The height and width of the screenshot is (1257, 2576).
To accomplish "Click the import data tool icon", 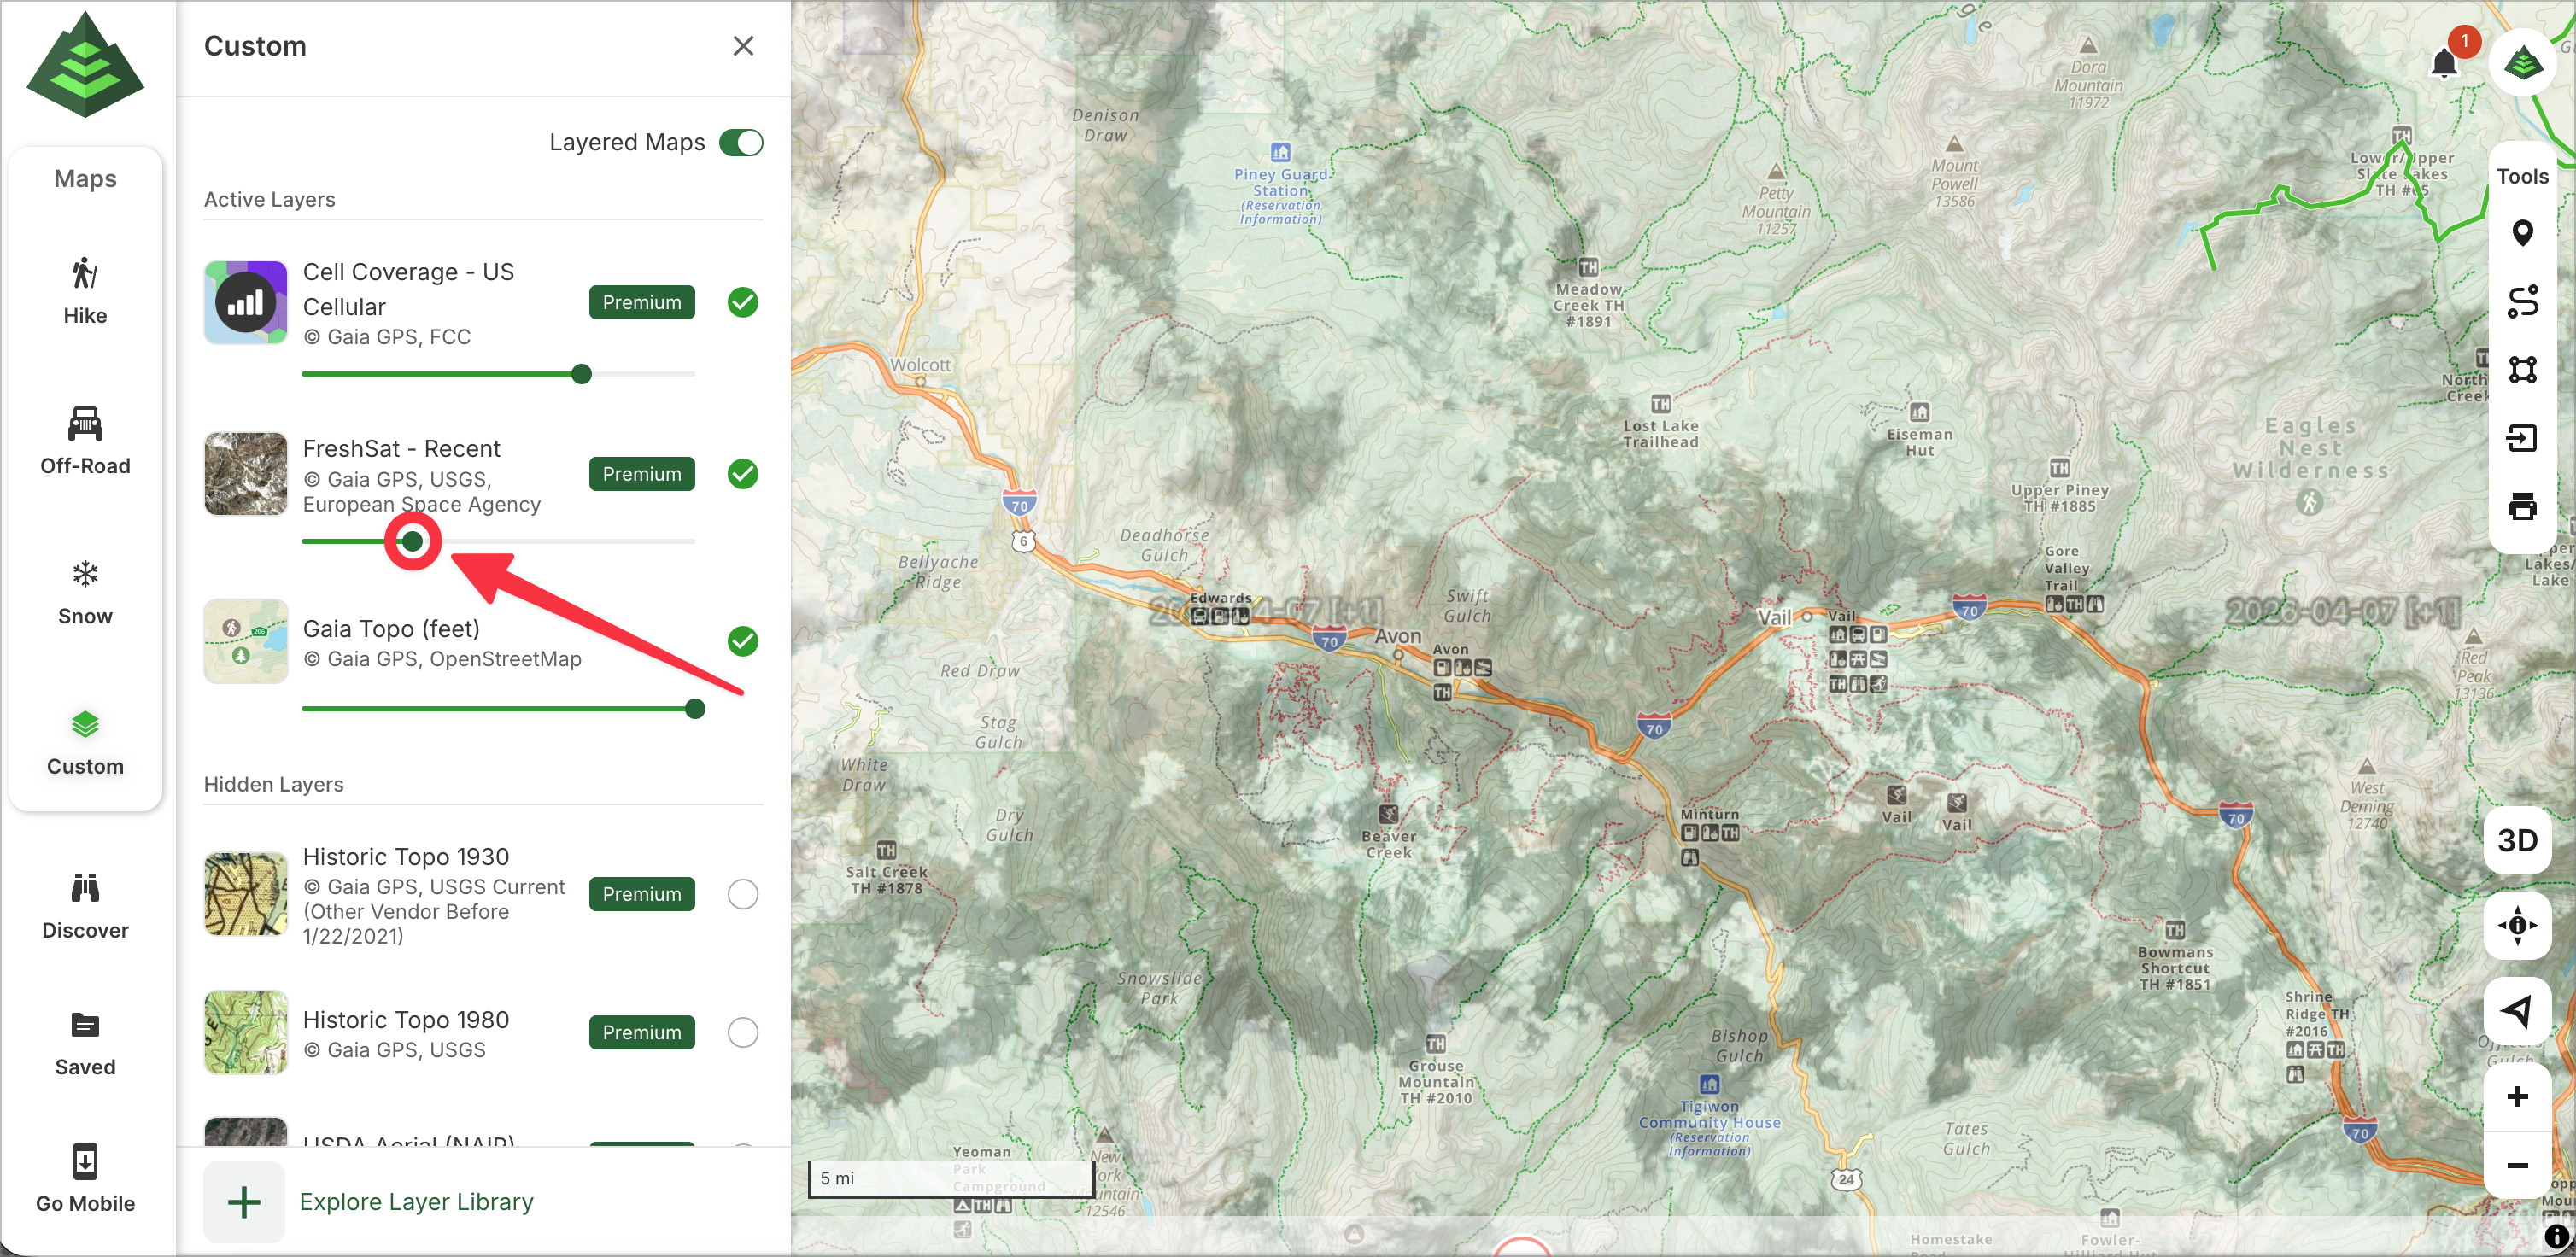I will (2521, 438).
